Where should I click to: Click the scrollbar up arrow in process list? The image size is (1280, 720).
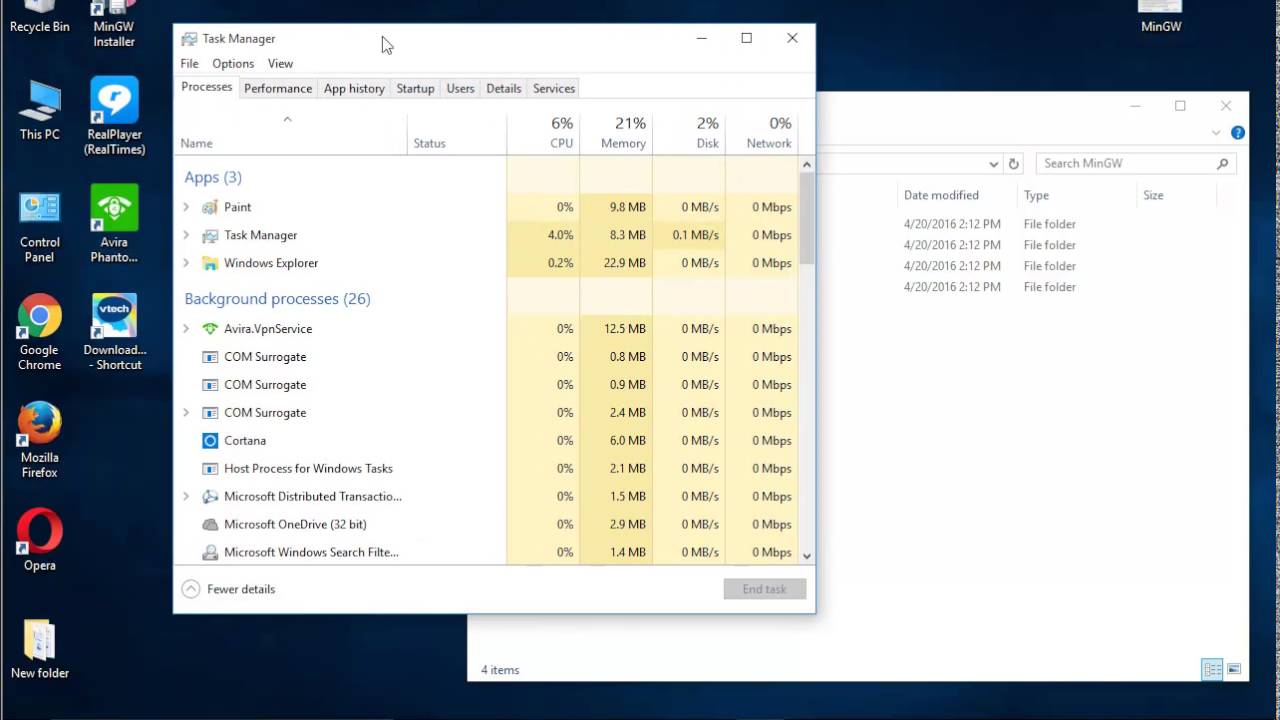click(807, 163)
